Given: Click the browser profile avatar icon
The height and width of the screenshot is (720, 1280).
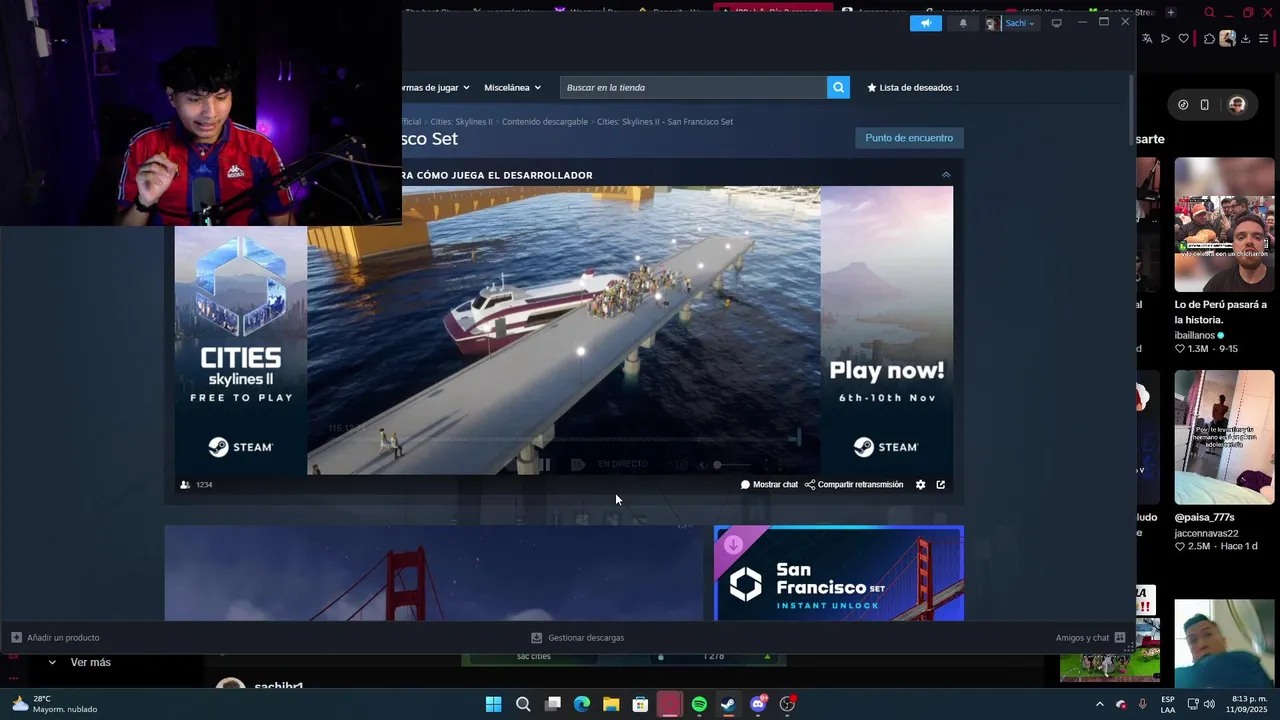Looking at the screenshot, I should click(x=1227, y=39).
